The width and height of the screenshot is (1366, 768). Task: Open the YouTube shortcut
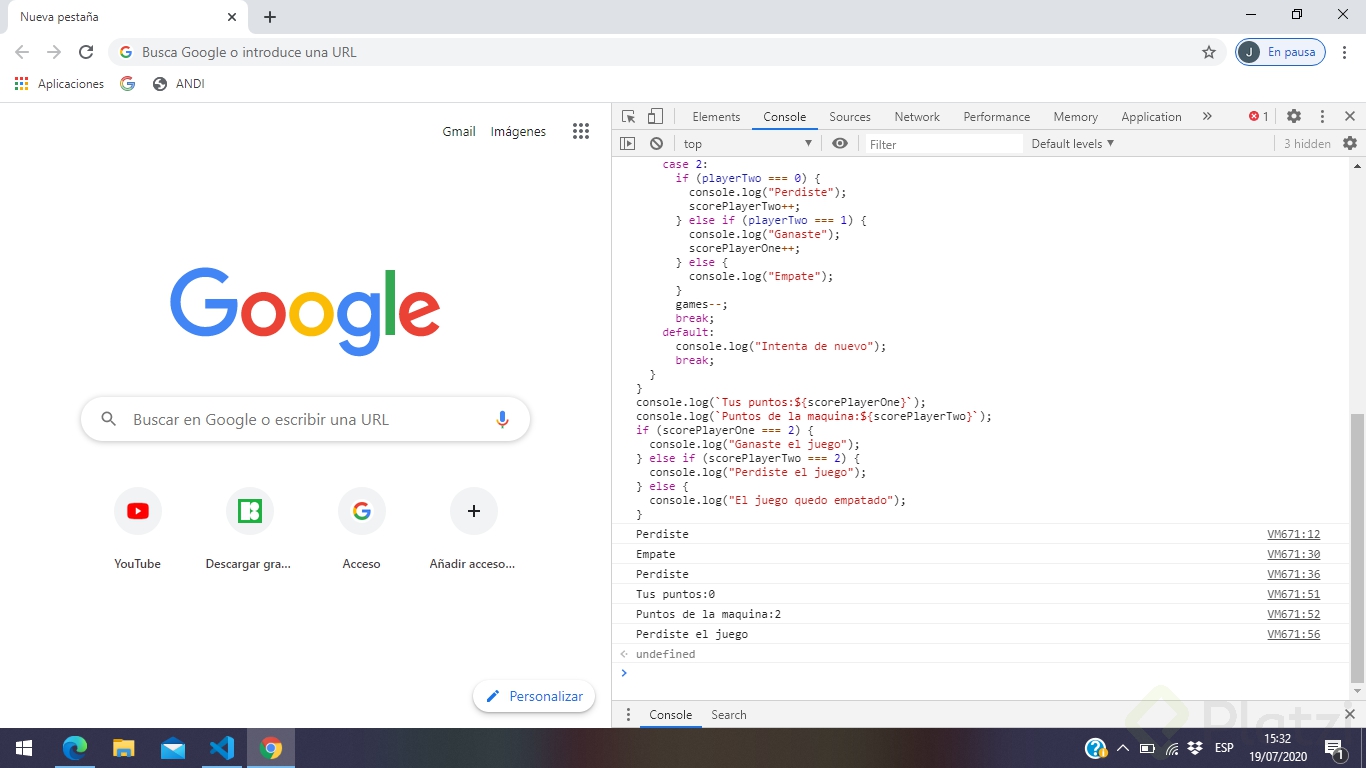138,529
